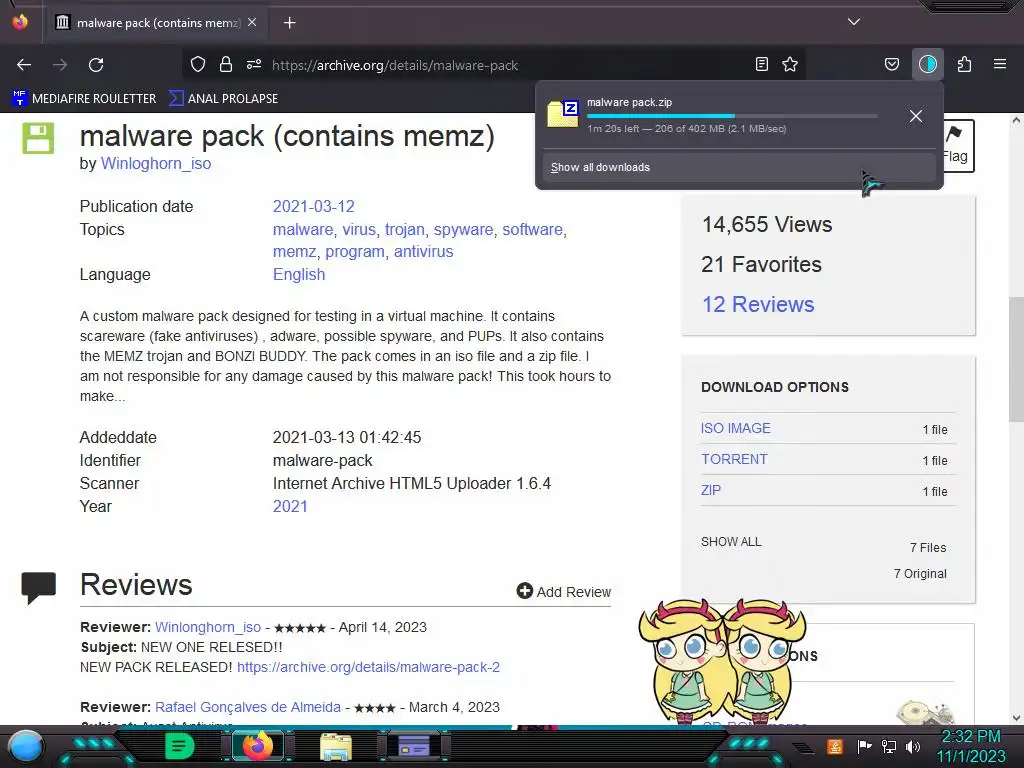This screenshot has width=1024, height=768.
Task: Click the software floppy disk item icon
Action: 38,138
